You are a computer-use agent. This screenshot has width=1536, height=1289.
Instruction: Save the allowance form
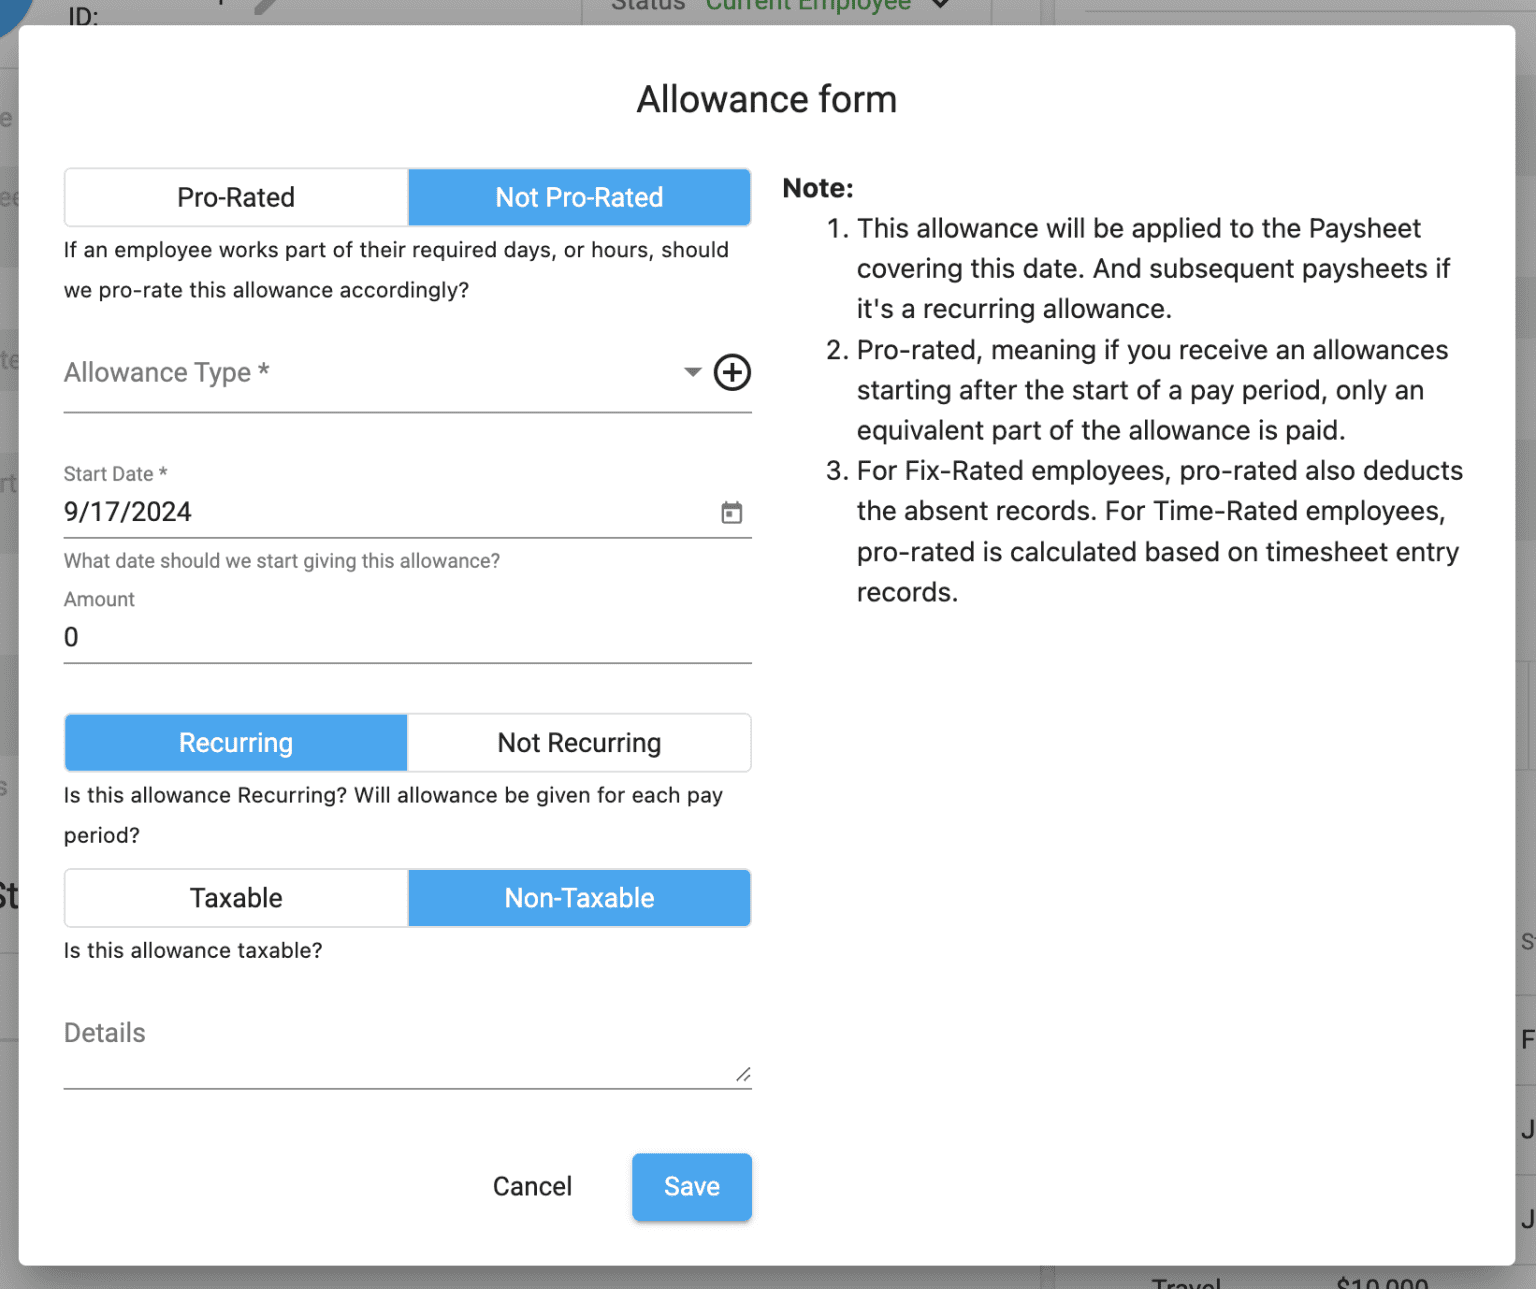(x=691, y=1187)
